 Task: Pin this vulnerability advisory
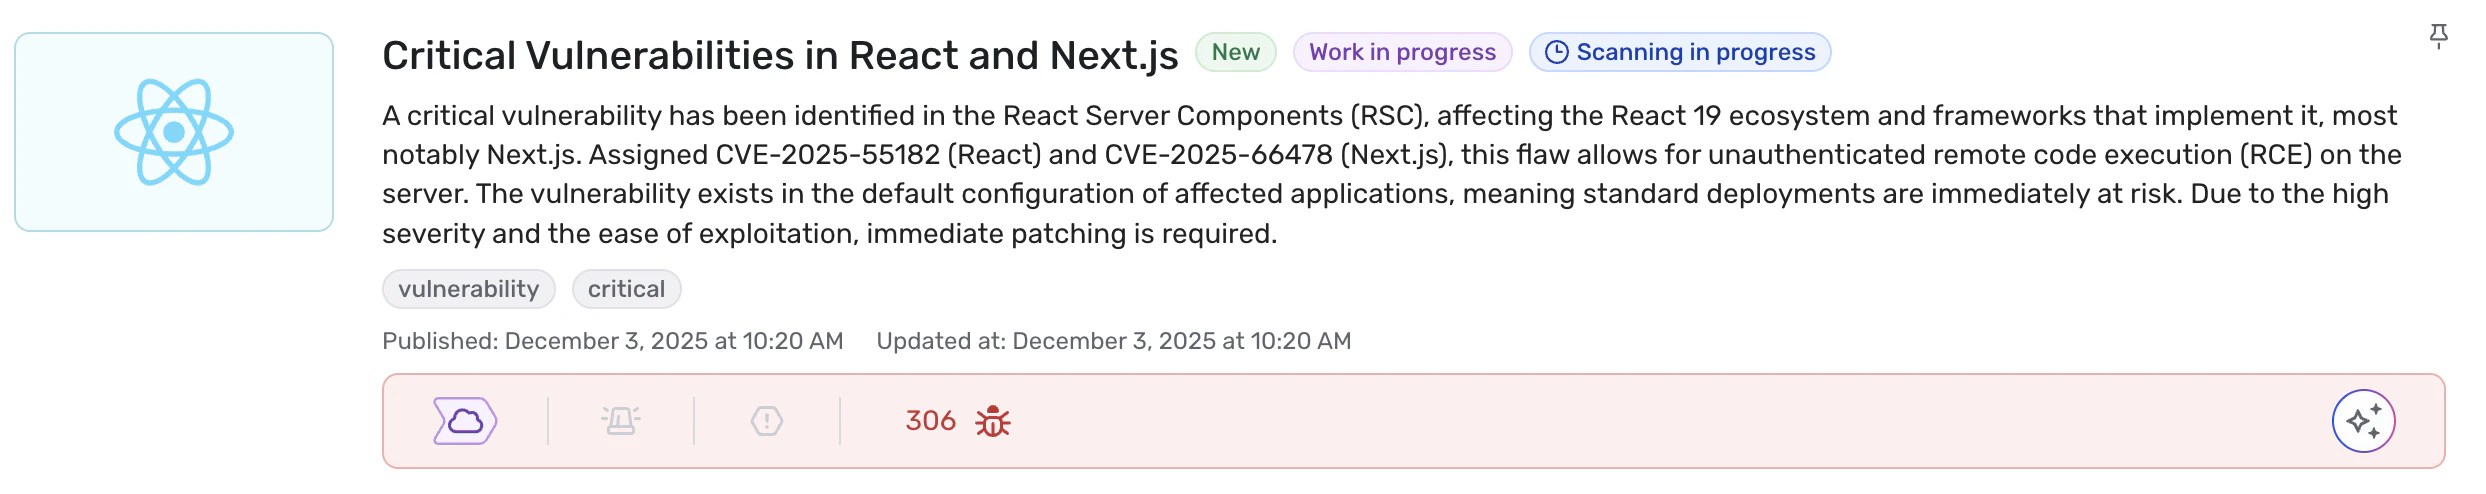[x=2439, y=36]
